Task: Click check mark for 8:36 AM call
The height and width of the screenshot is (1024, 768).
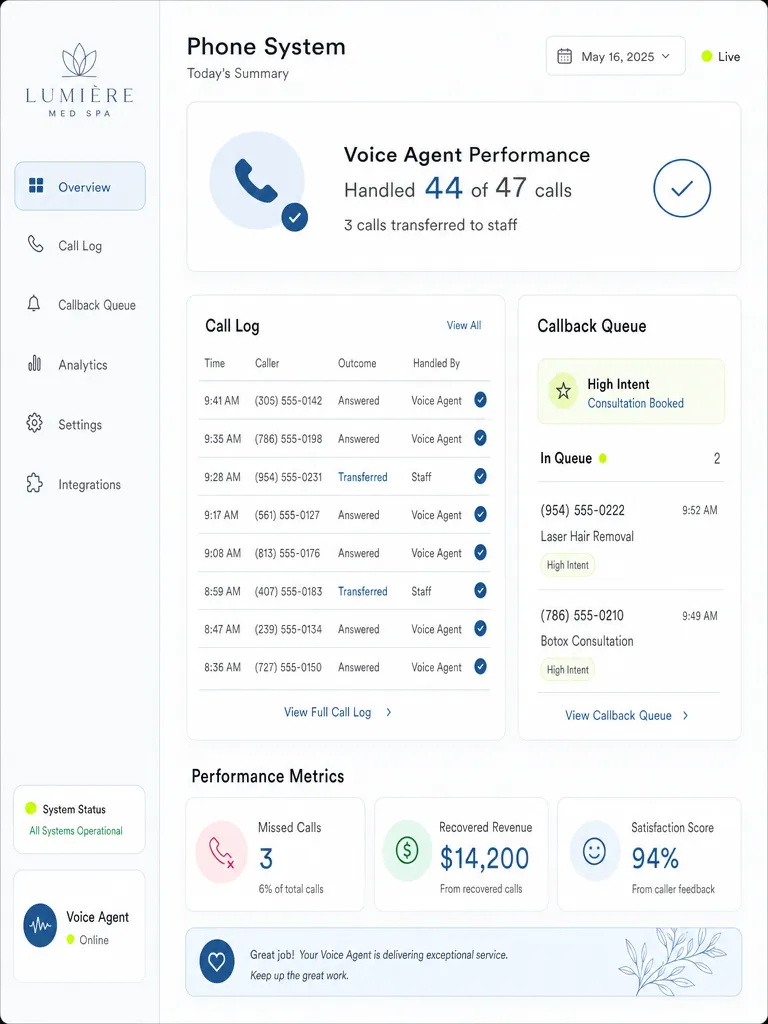Action: point(480,666)
